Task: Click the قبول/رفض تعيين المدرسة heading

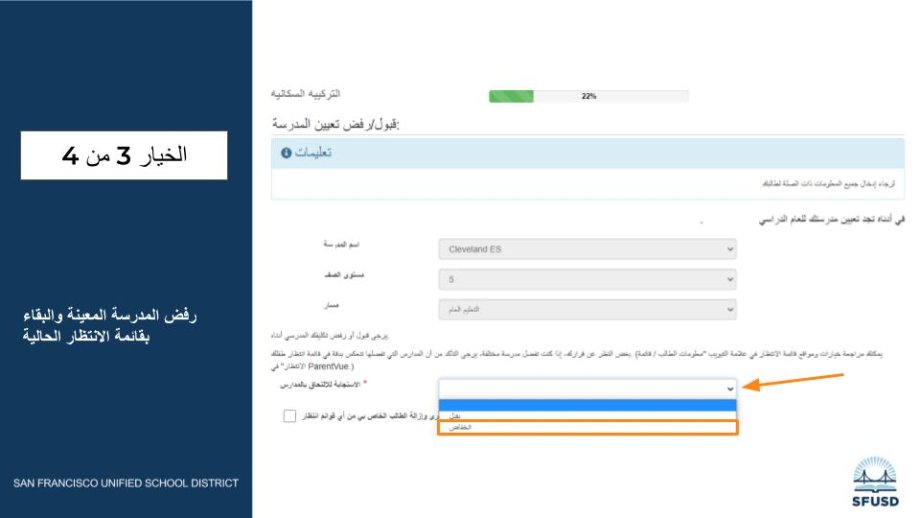Action: (x=335, y=124)
